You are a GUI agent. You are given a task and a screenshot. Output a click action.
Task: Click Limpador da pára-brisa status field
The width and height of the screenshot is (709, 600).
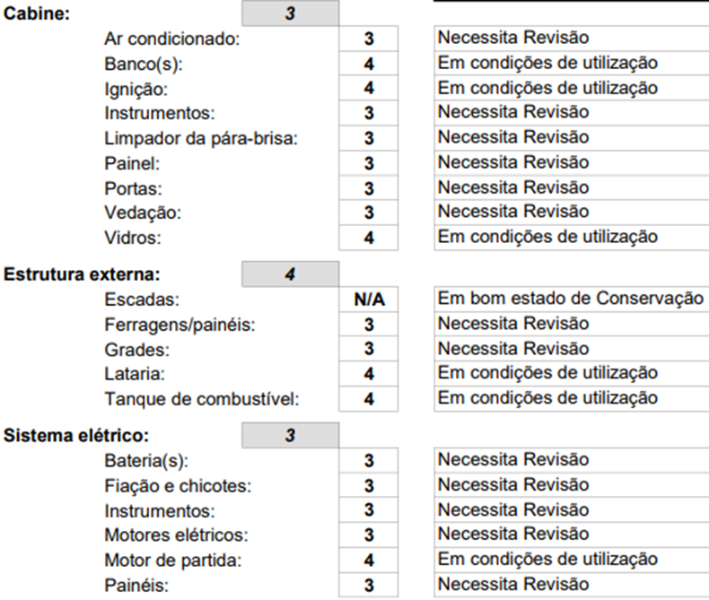tap(571, 137)
